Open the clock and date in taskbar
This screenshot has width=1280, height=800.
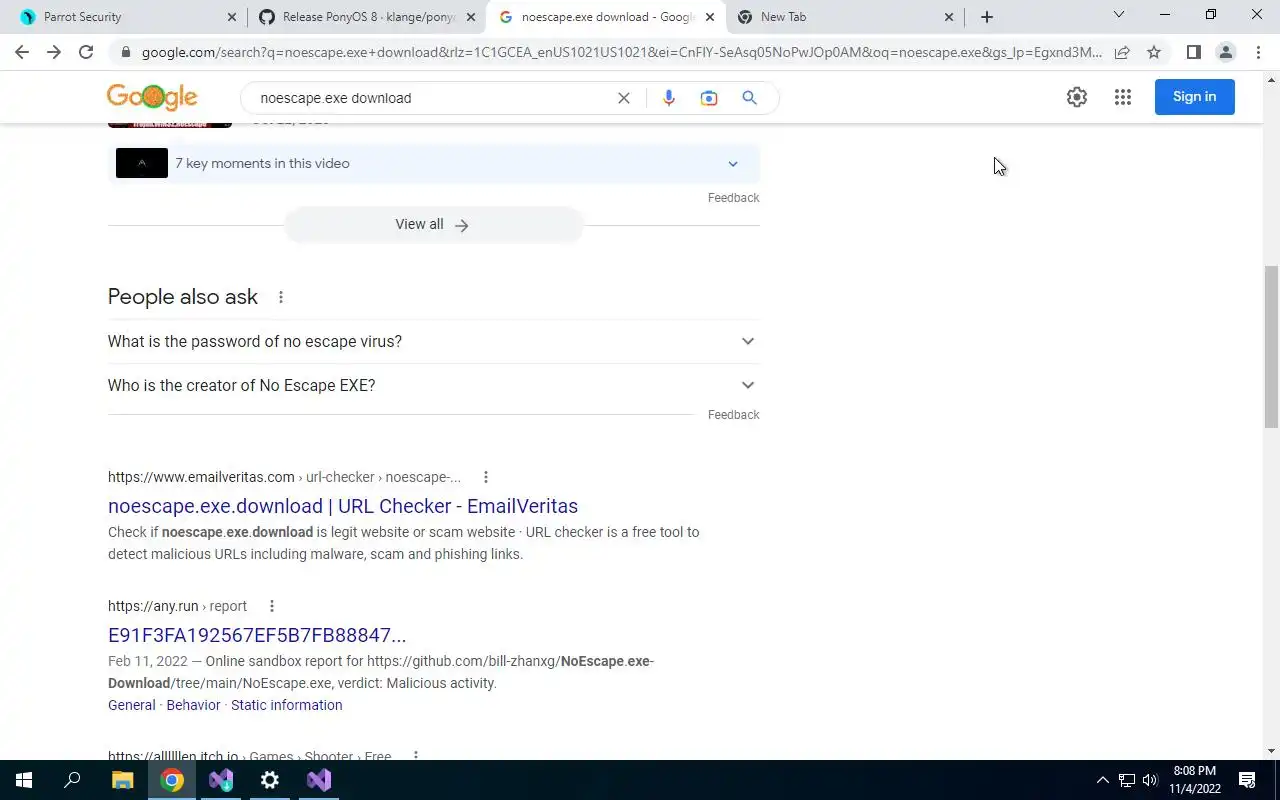1195,780
